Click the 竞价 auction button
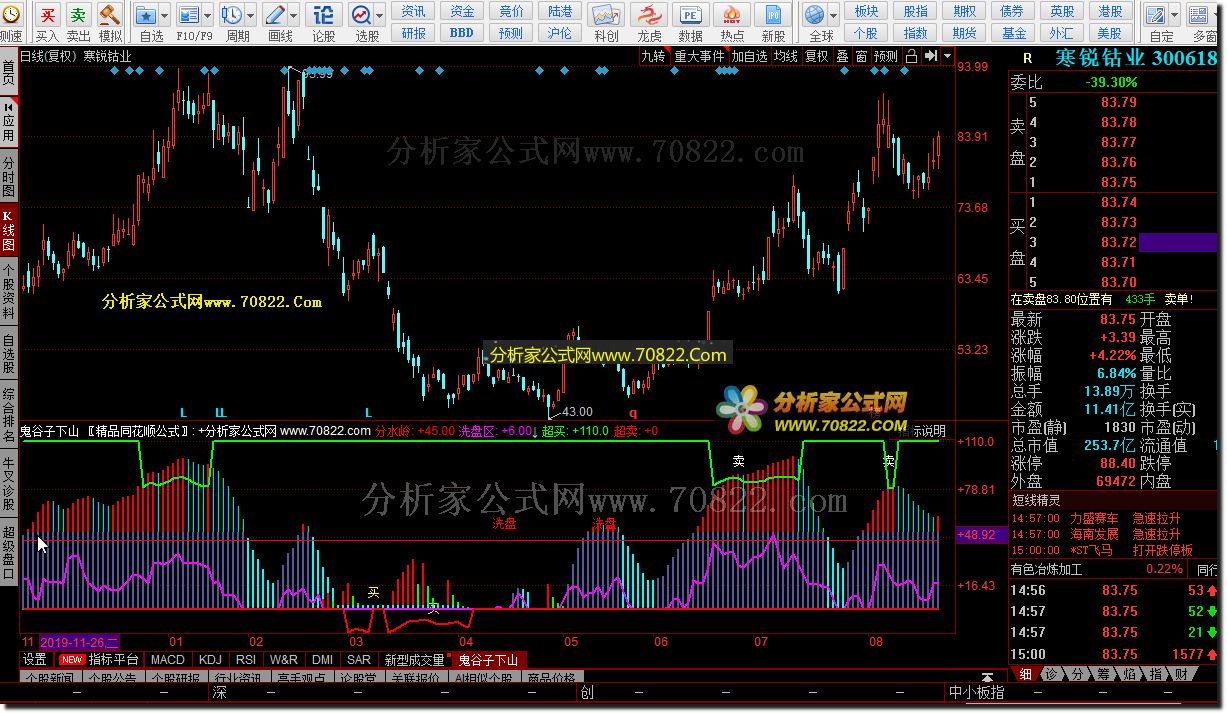Viewport: 1227px width, 713px height. (511, 11)
